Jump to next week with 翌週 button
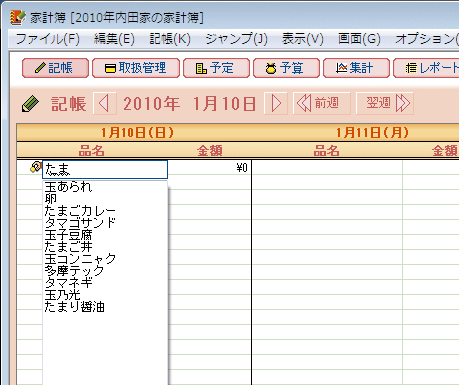The height and width of the screenshot is (385, 459). 385,103
